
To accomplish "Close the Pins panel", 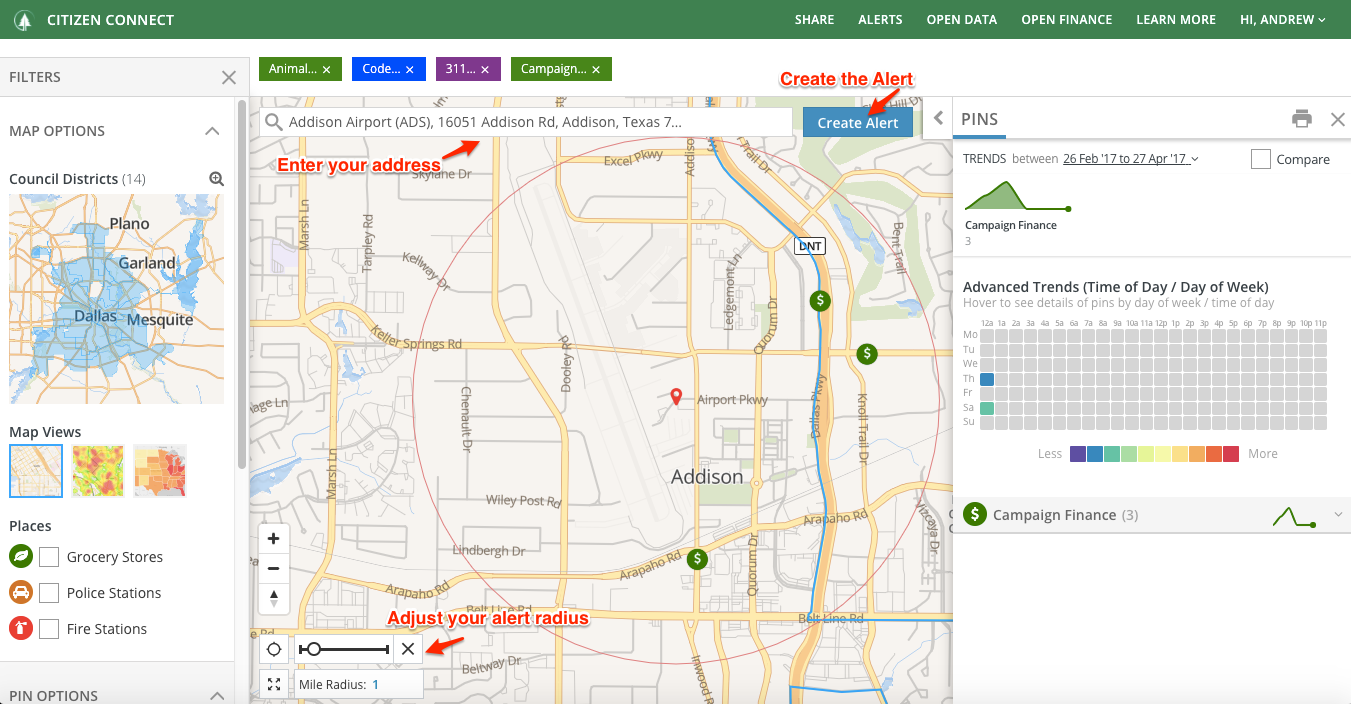I will tap(1338, 119).
